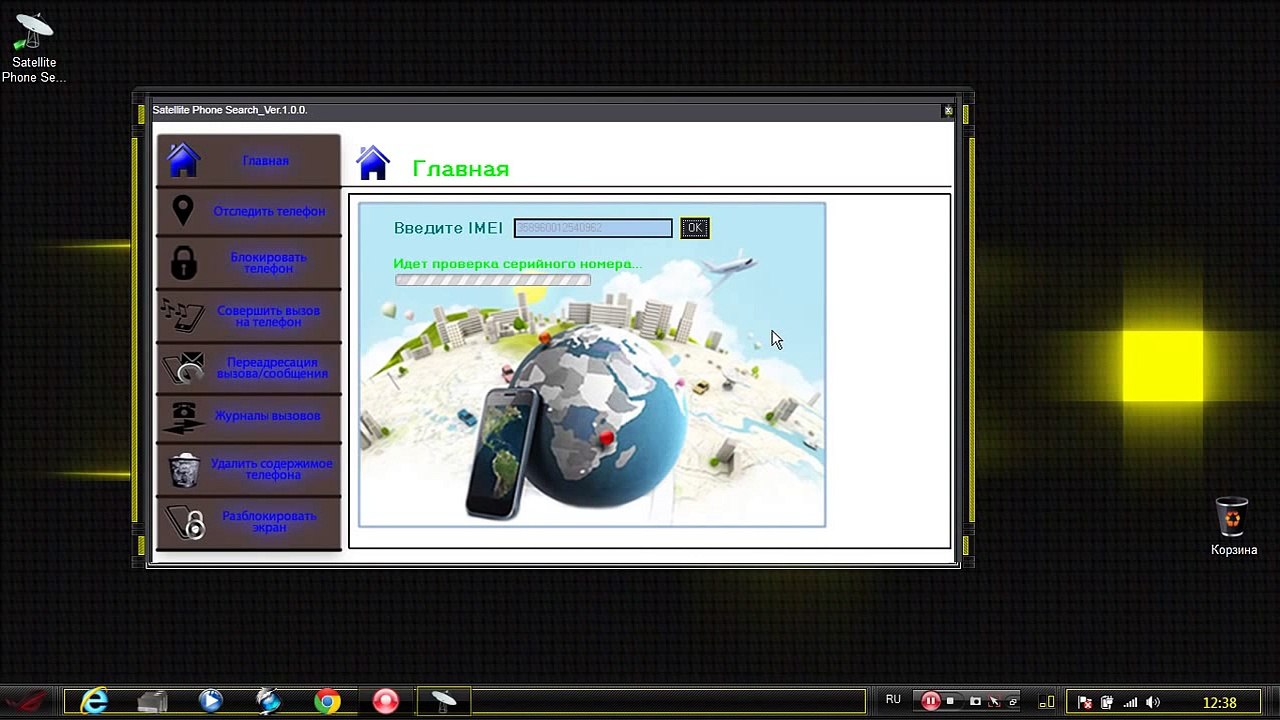The width and height of the screenshot is (1280, 720).
Task: Open the network signal tray icon
Action: 1130,702
